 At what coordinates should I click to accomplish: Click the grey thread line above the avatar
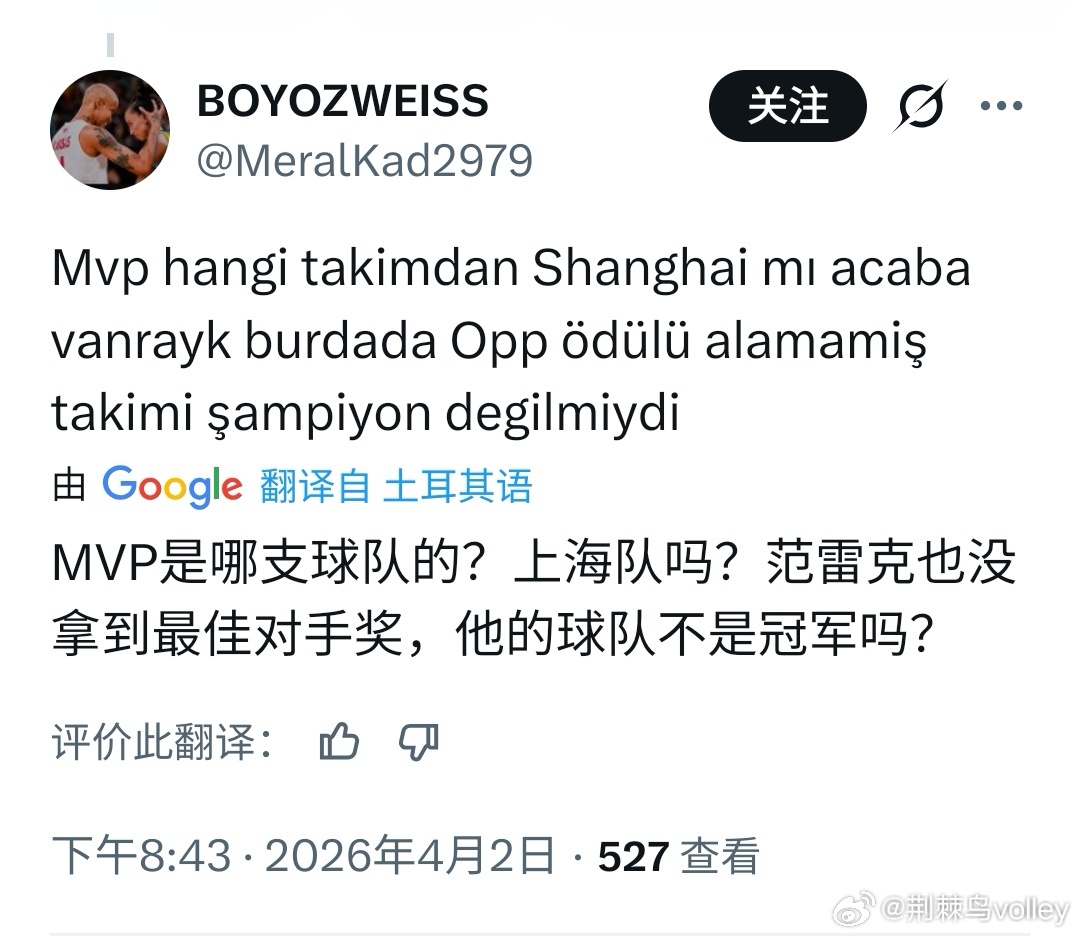[110, 45]
